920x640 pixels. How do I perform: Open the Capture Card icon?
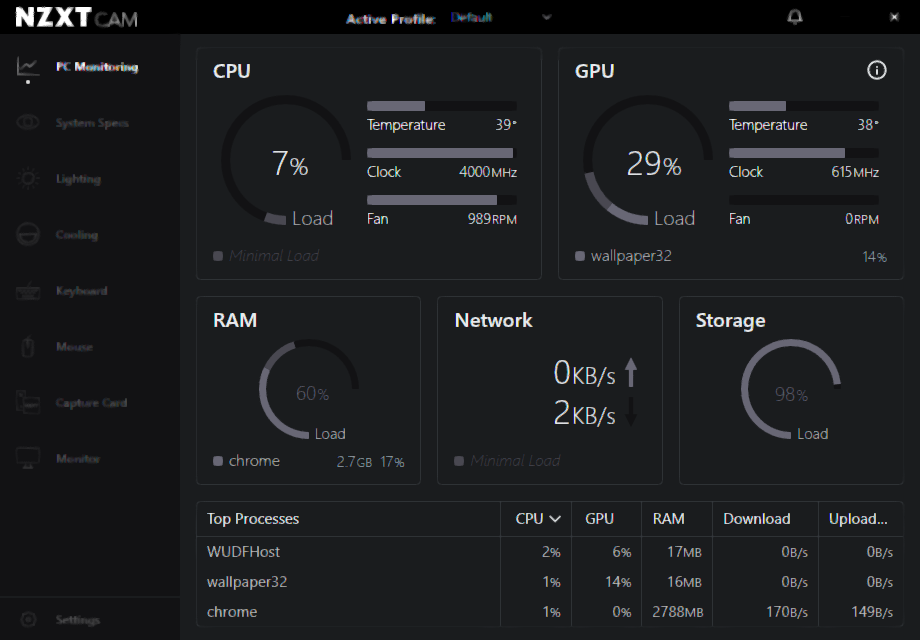(x=27, y=403)
